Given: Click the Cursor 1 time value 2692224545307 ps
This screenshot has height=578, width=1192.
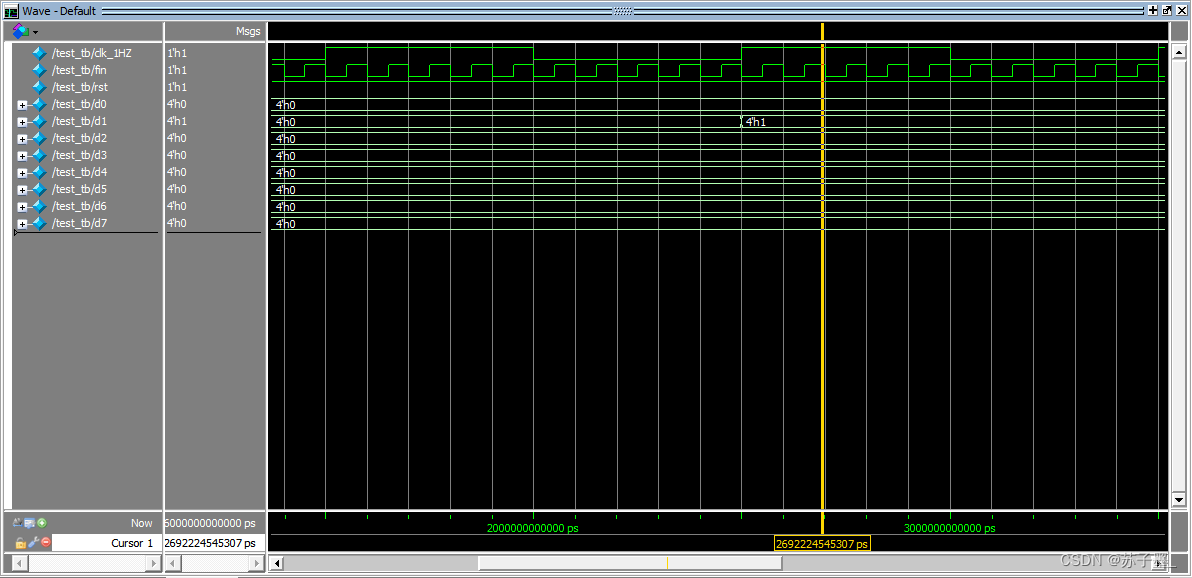Looking at the screenshot, I should pos(210,543).
